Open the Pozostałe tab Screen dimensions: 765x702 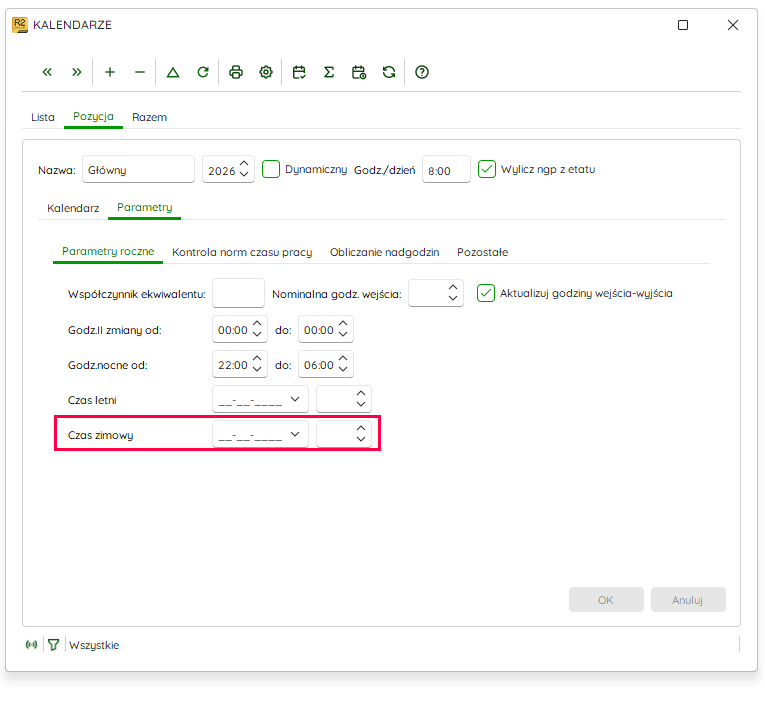click(483, 252)
